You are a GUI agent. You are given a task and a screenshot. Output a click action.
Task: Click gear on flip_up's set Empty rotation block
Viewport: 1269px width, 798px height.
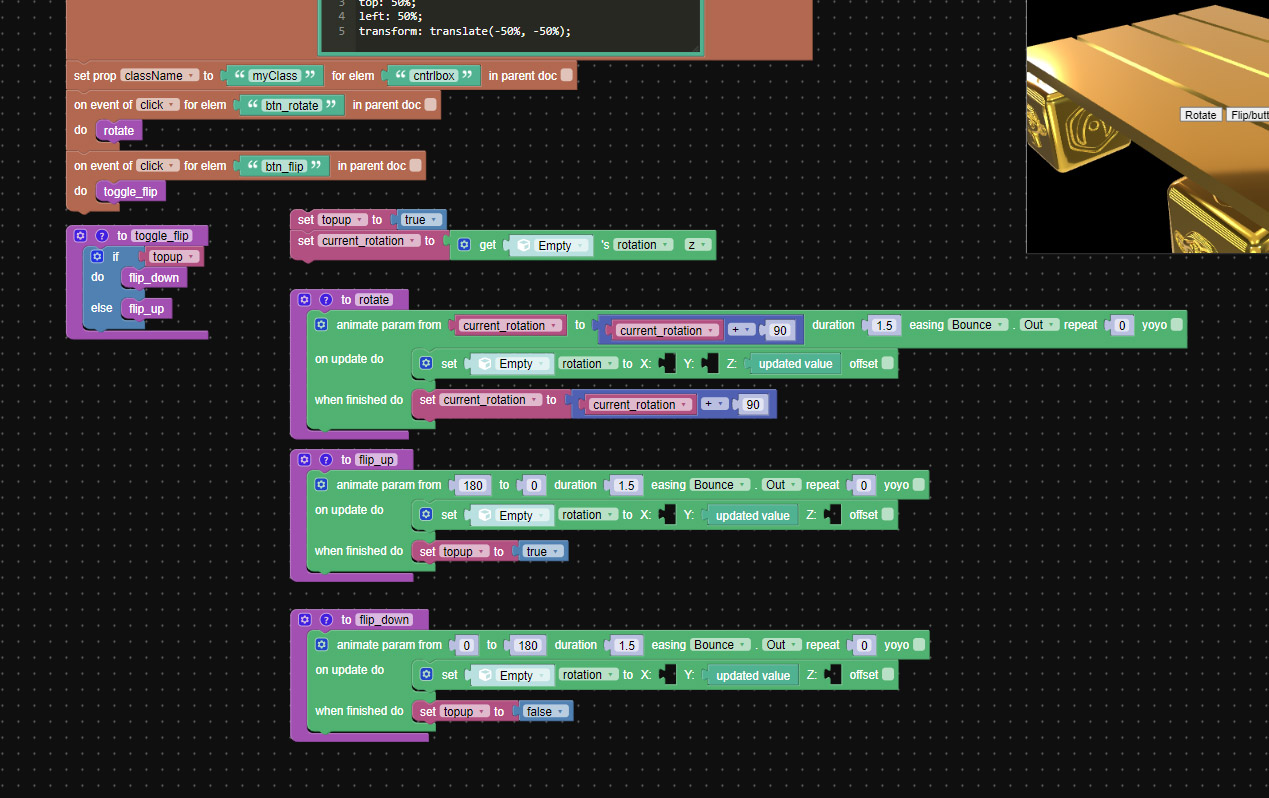pyautogui.click(x=426, y=515)
